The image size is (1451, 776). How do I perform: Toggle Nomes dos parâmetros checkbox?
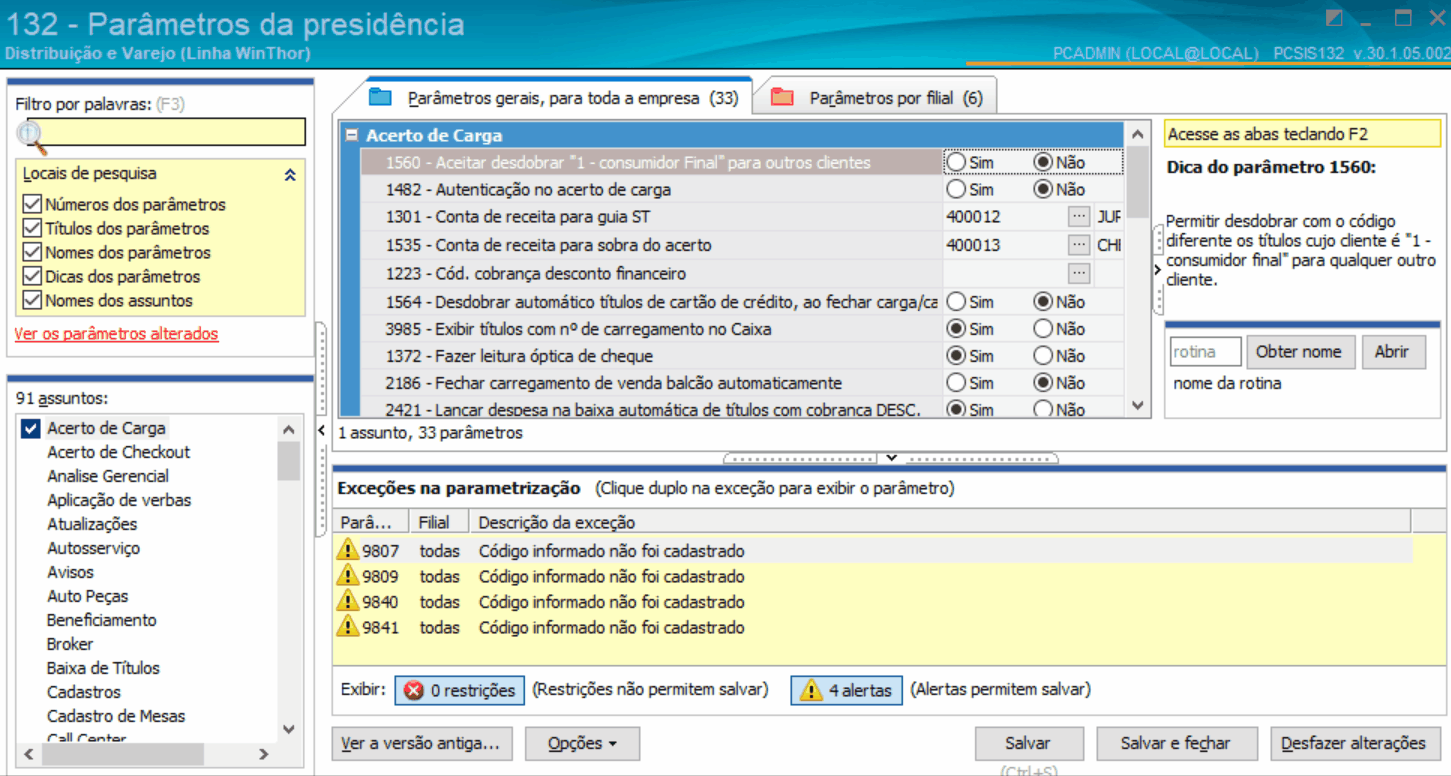[32, 252]
